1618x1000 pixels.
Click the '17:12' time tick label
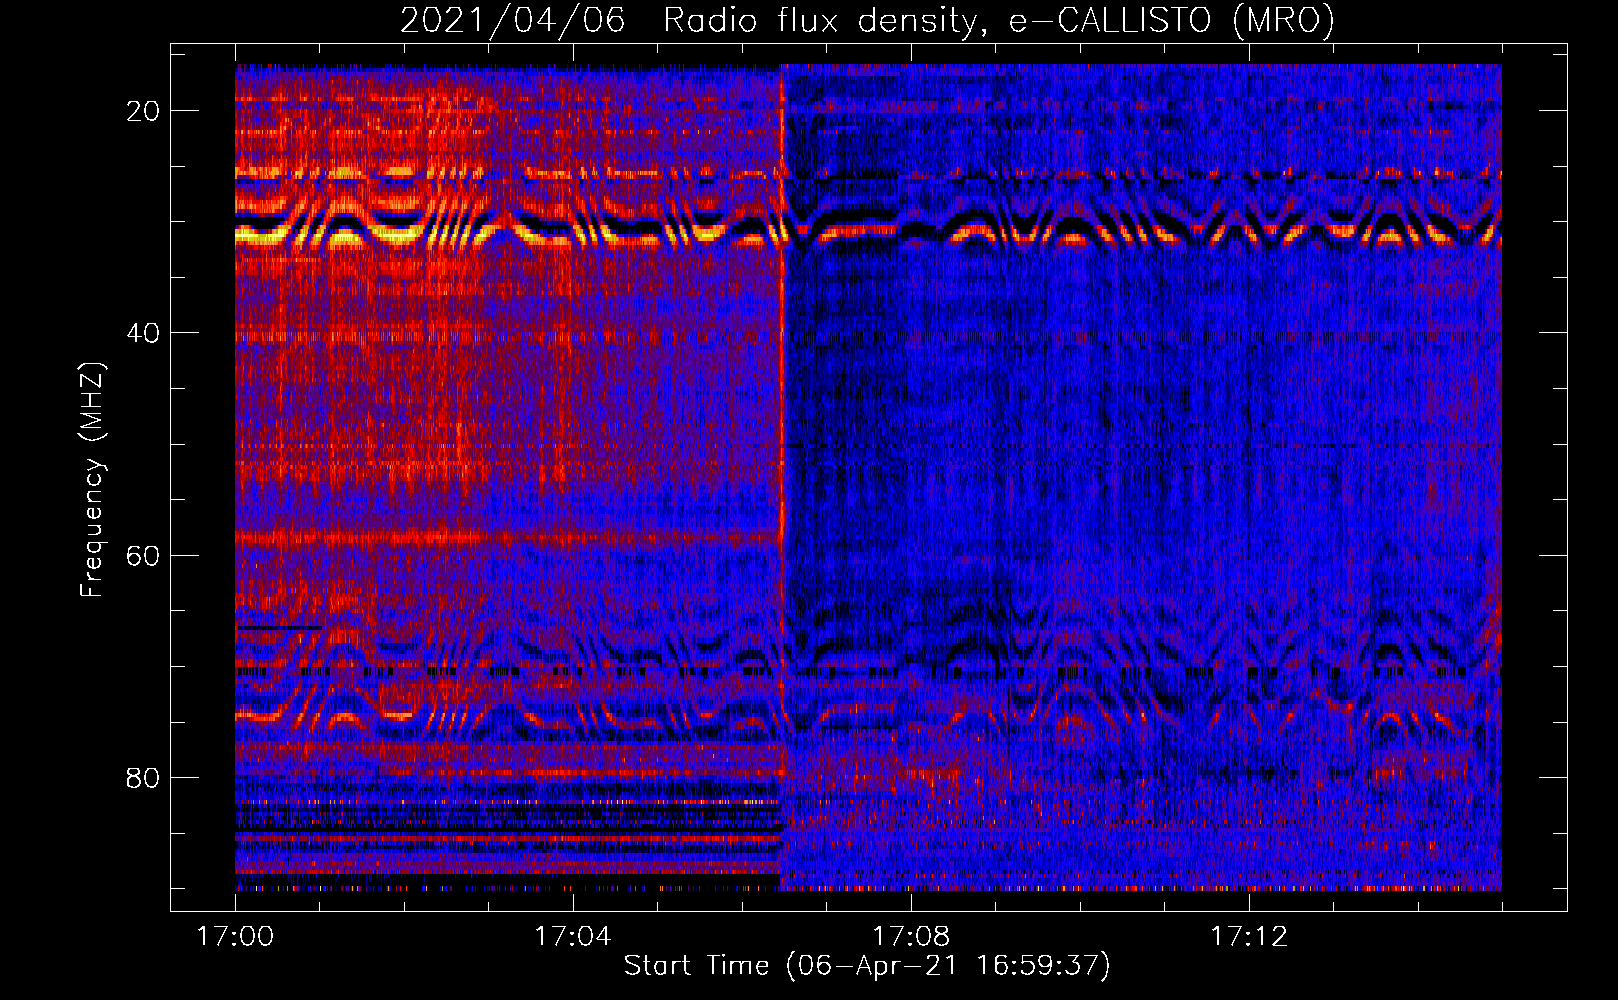point(1249,937)
